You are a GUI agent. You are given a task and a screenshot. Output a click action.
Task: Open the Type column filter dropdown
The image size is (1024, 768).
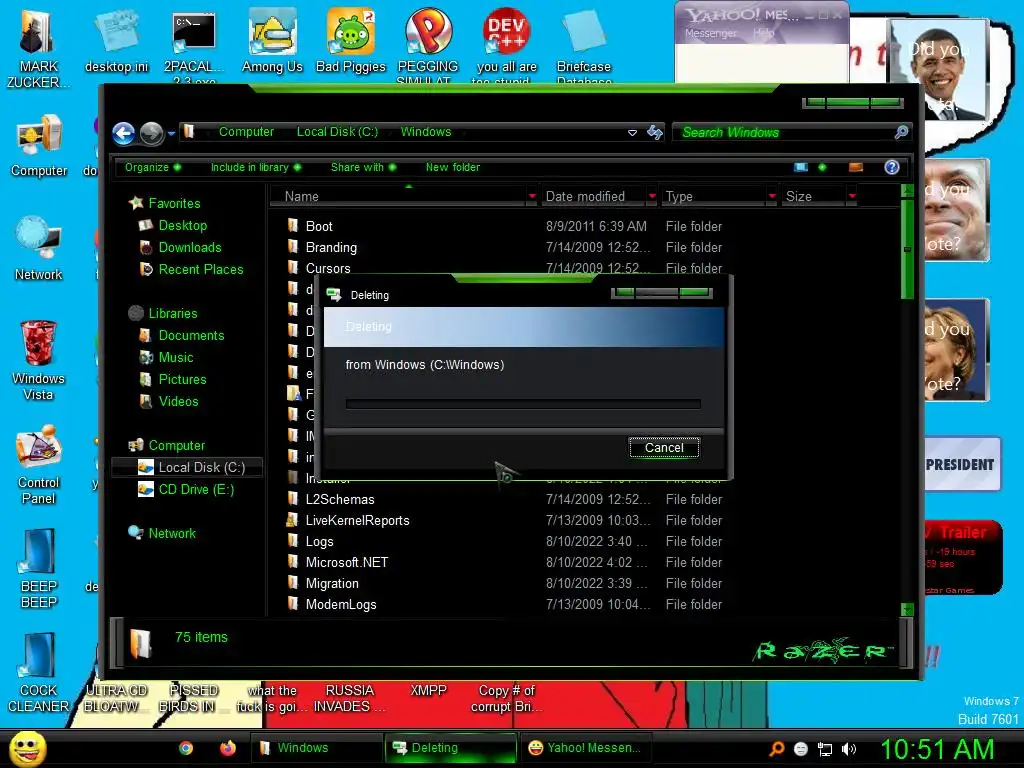[x=772, y=196]
